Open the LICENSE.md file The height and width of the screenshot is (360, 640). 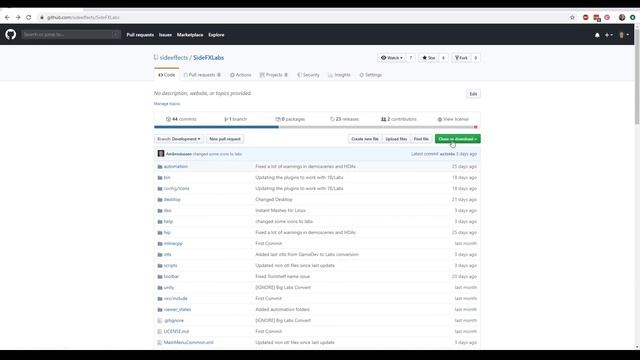pos(176,332)
